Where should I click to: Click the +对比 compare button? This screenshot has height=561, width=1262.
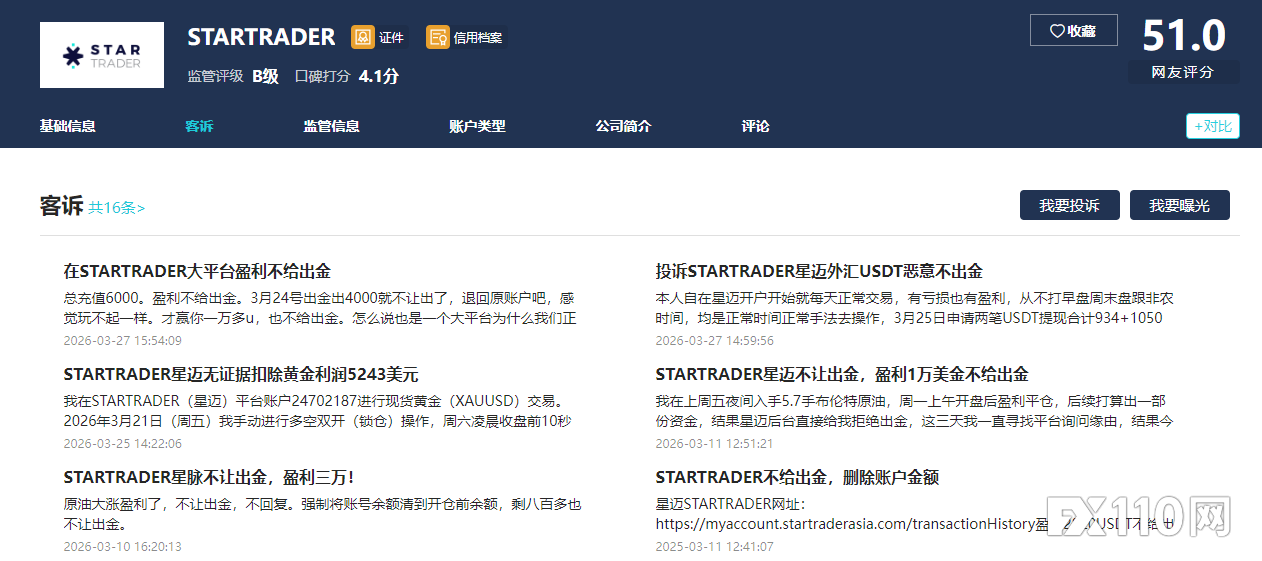(x=1213, y=126)
